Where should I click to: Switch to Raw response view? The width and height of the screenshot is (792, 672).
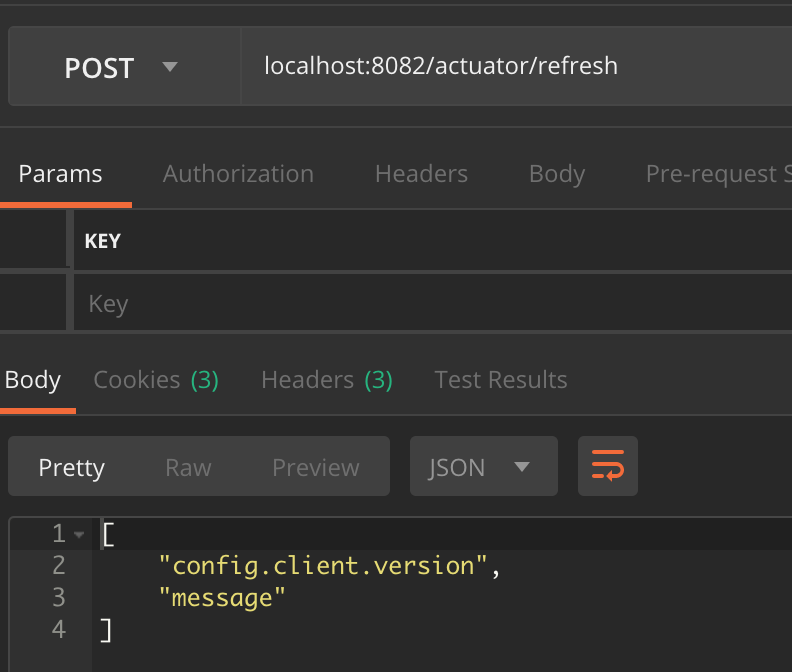188,467
